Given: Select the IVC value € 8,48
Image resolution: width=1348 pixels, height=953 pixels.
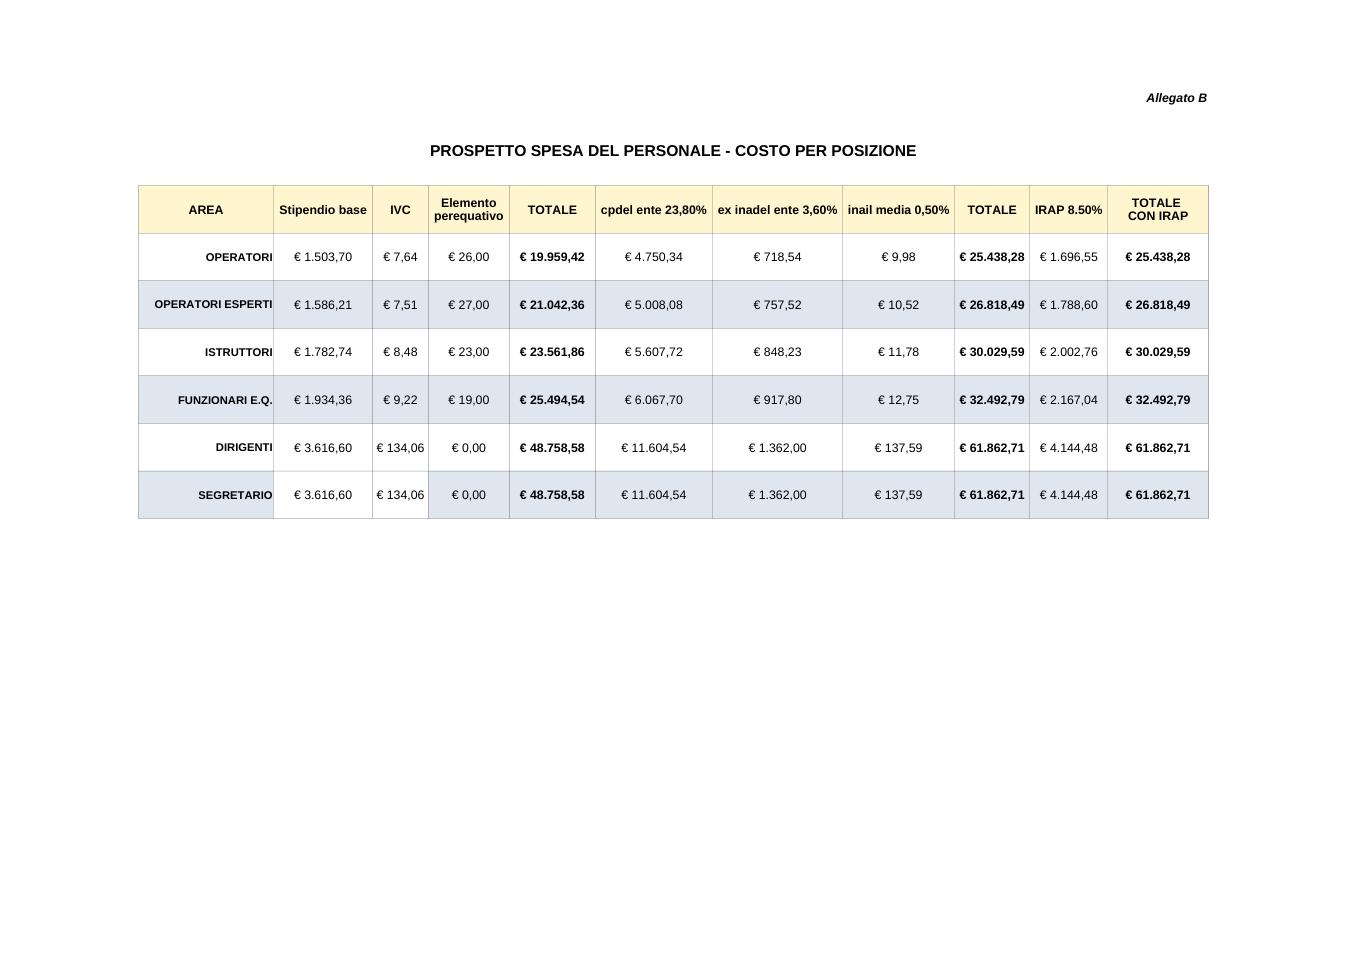Looking at the screenshot, I should click(x=400, y=352).
